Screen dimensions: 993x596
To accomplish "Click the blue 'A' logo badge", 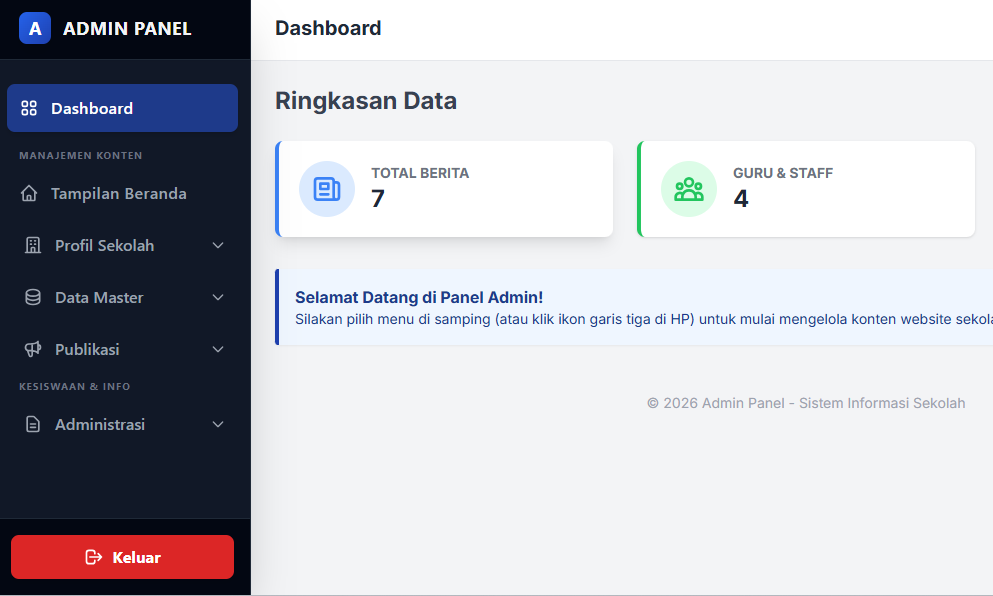I will click(x=35, y=29).
